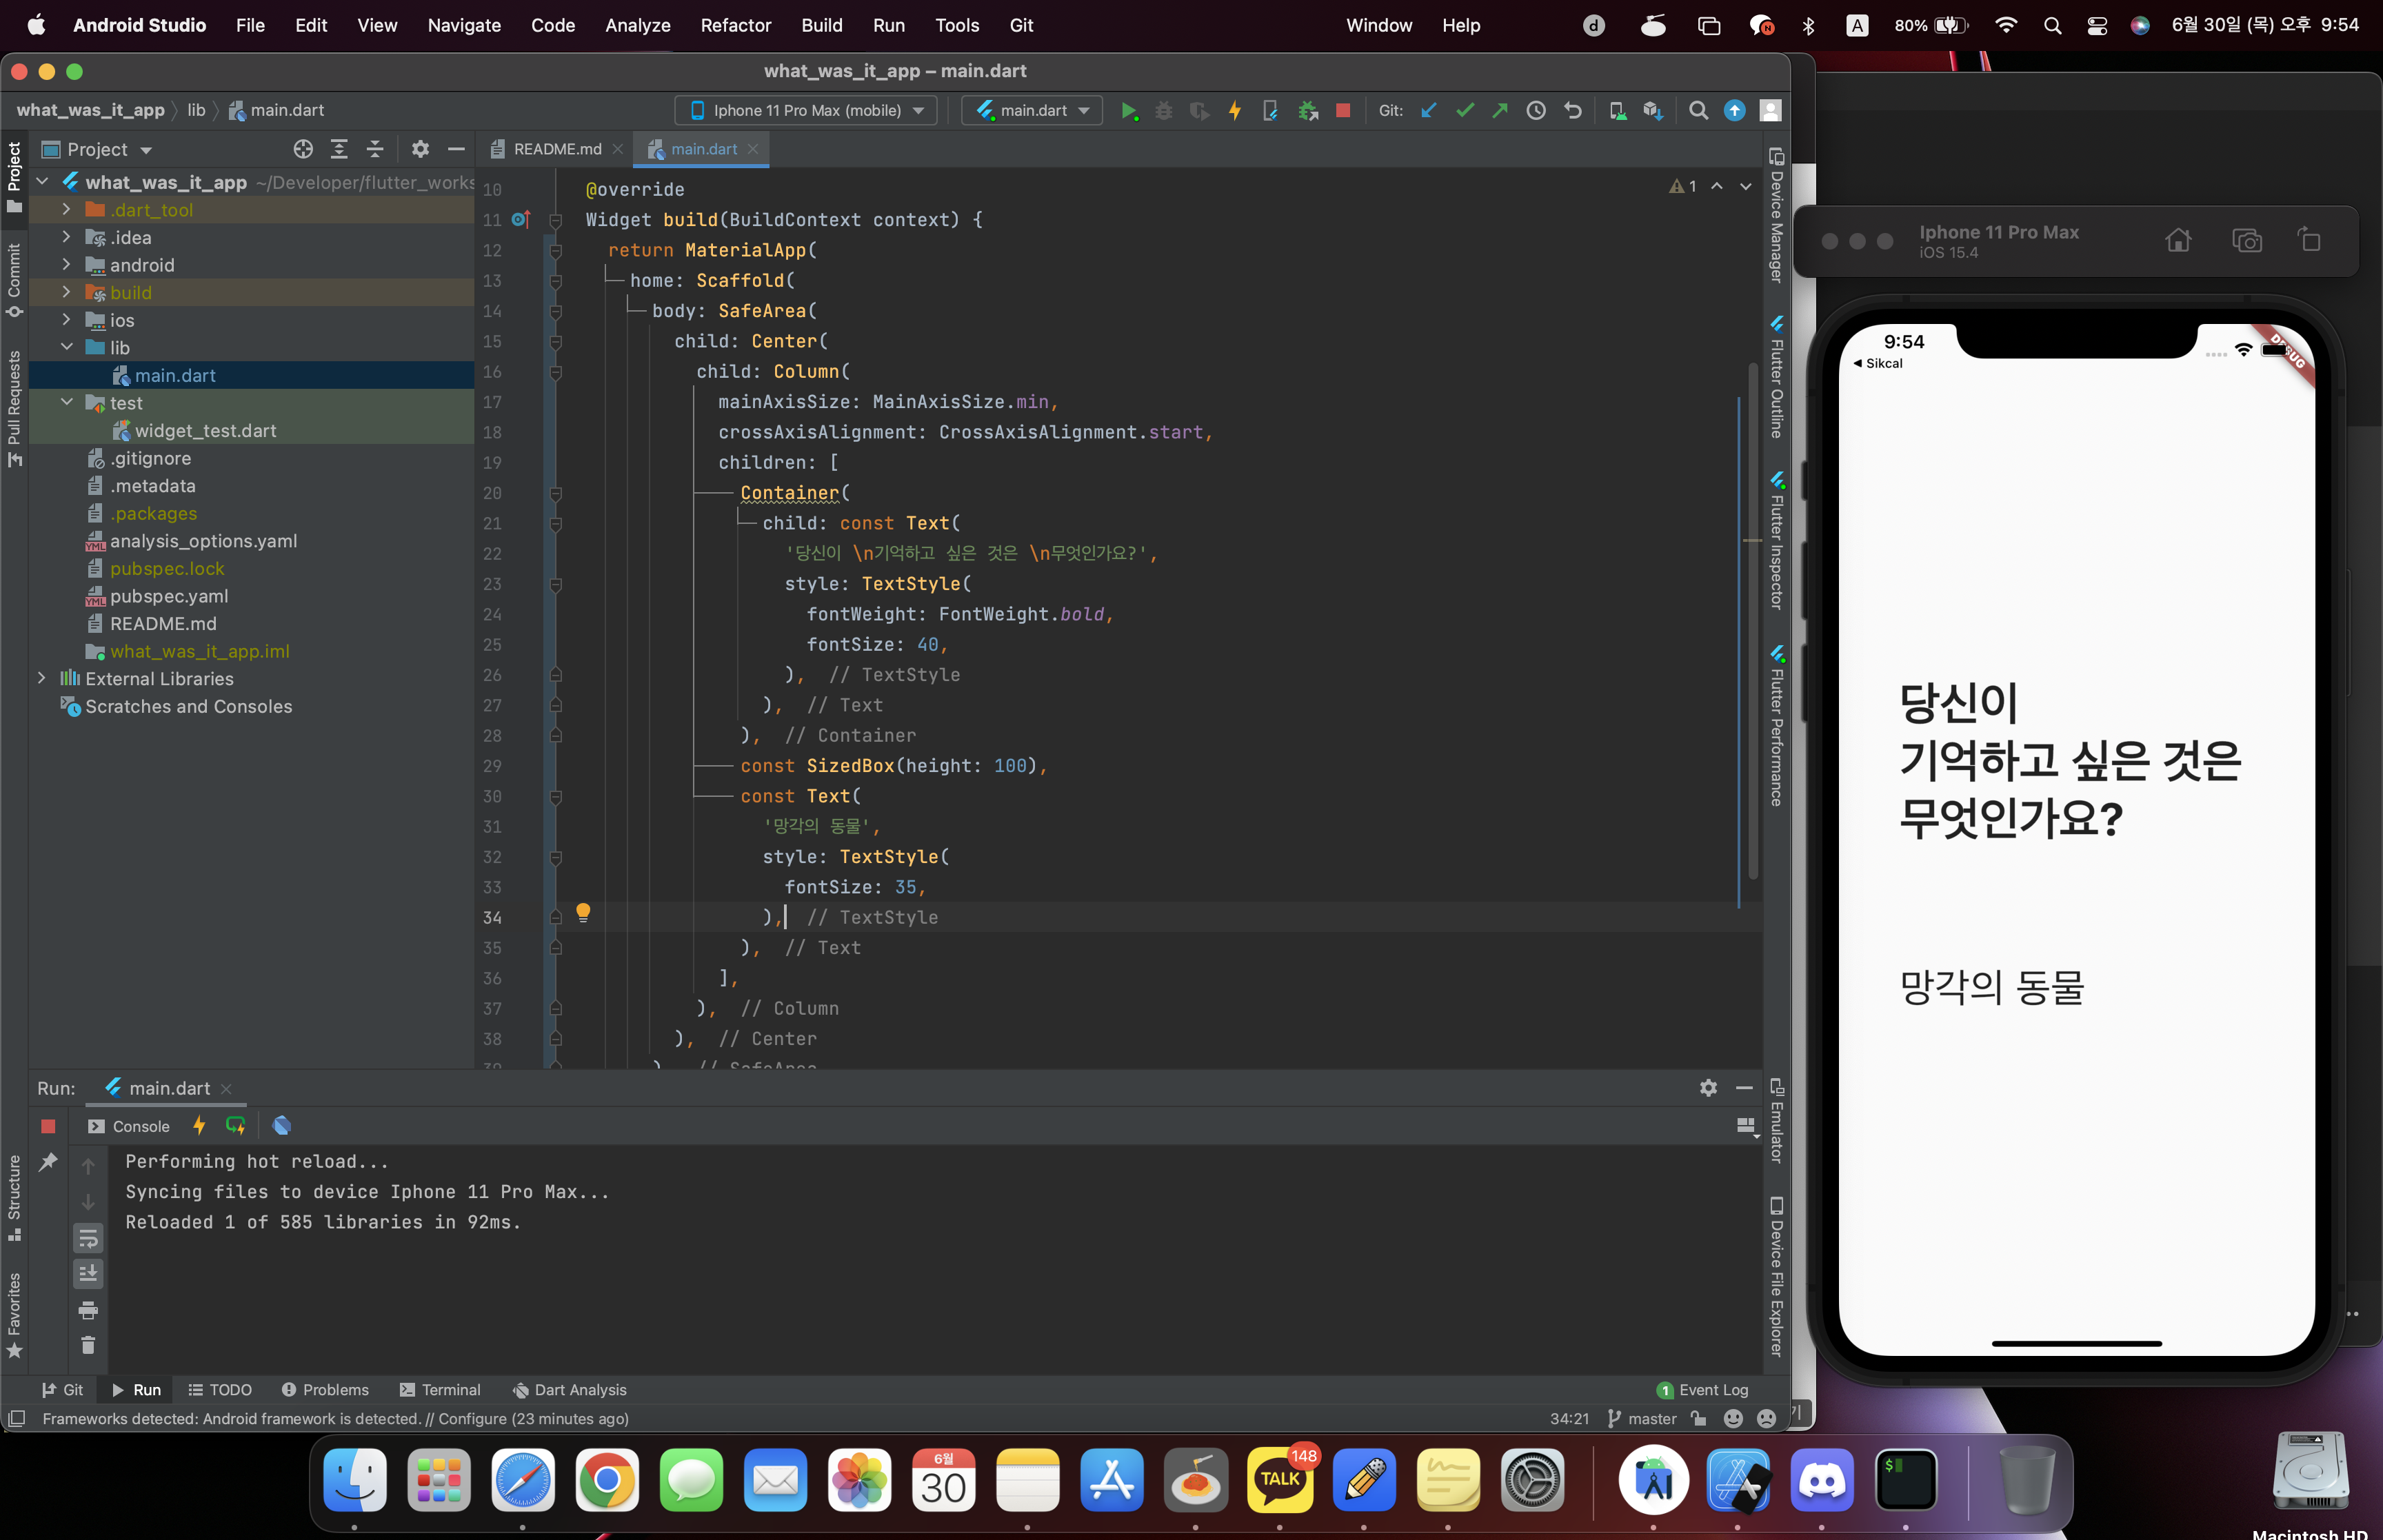This screenshot has height=1540, width=2383.
Task: Open Device Manager from the toolbar
Action: tap(1617, 111)
